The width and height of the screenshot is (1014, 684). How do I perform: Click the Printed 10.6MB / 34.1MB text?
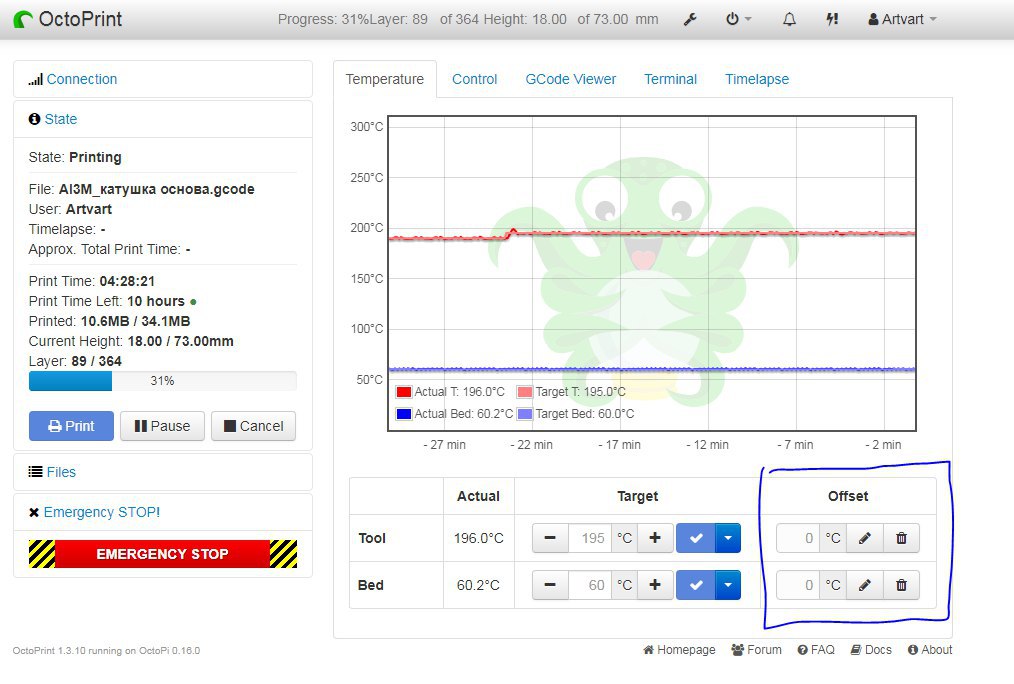coord(109,321)
